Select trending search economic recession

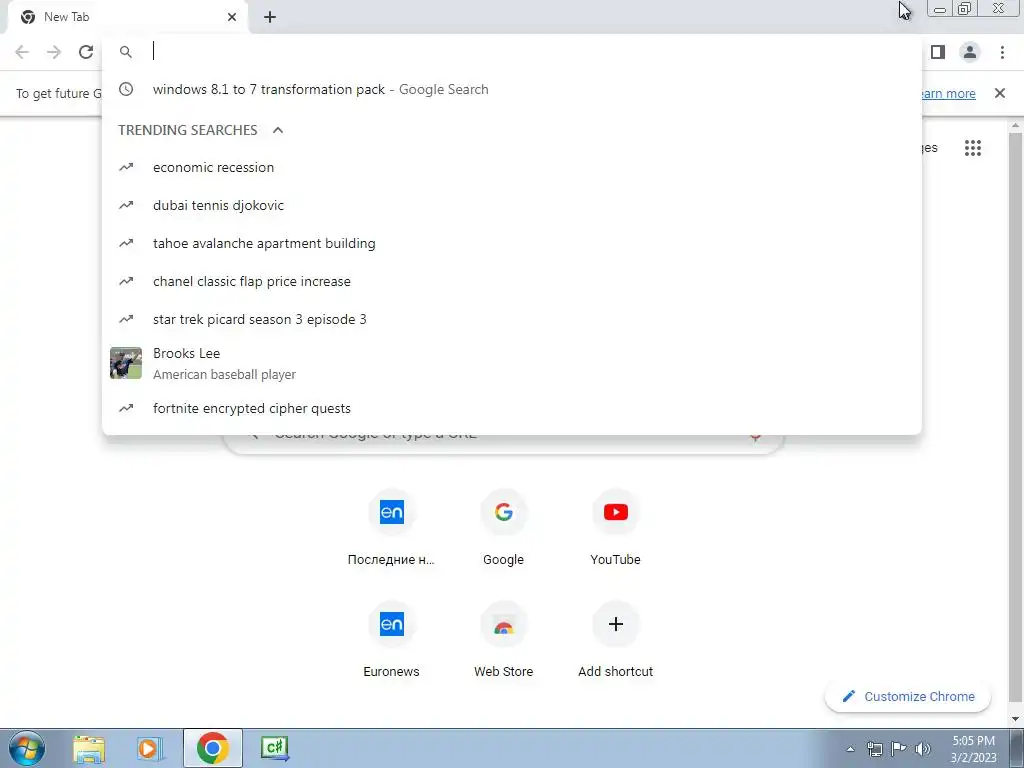[x=512, y=167]
